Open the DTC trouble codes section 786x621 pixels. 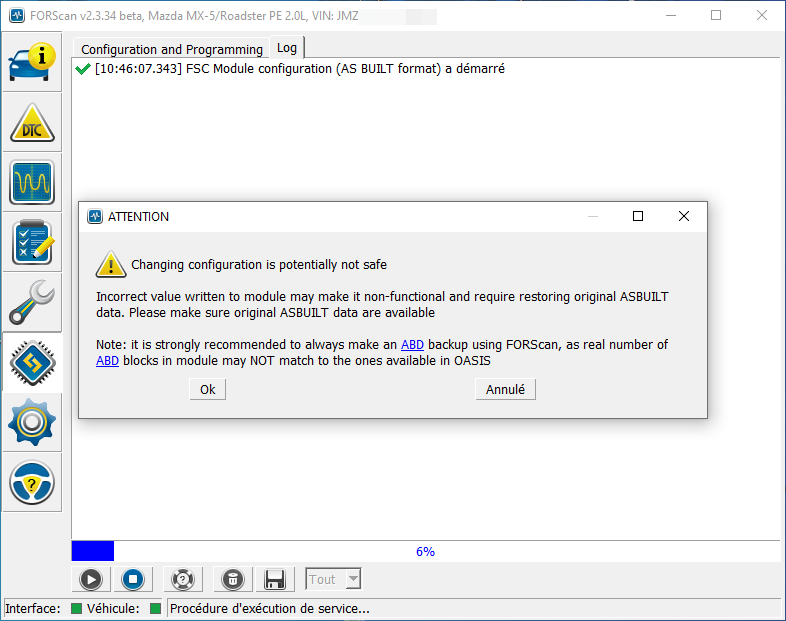[32, 122]
